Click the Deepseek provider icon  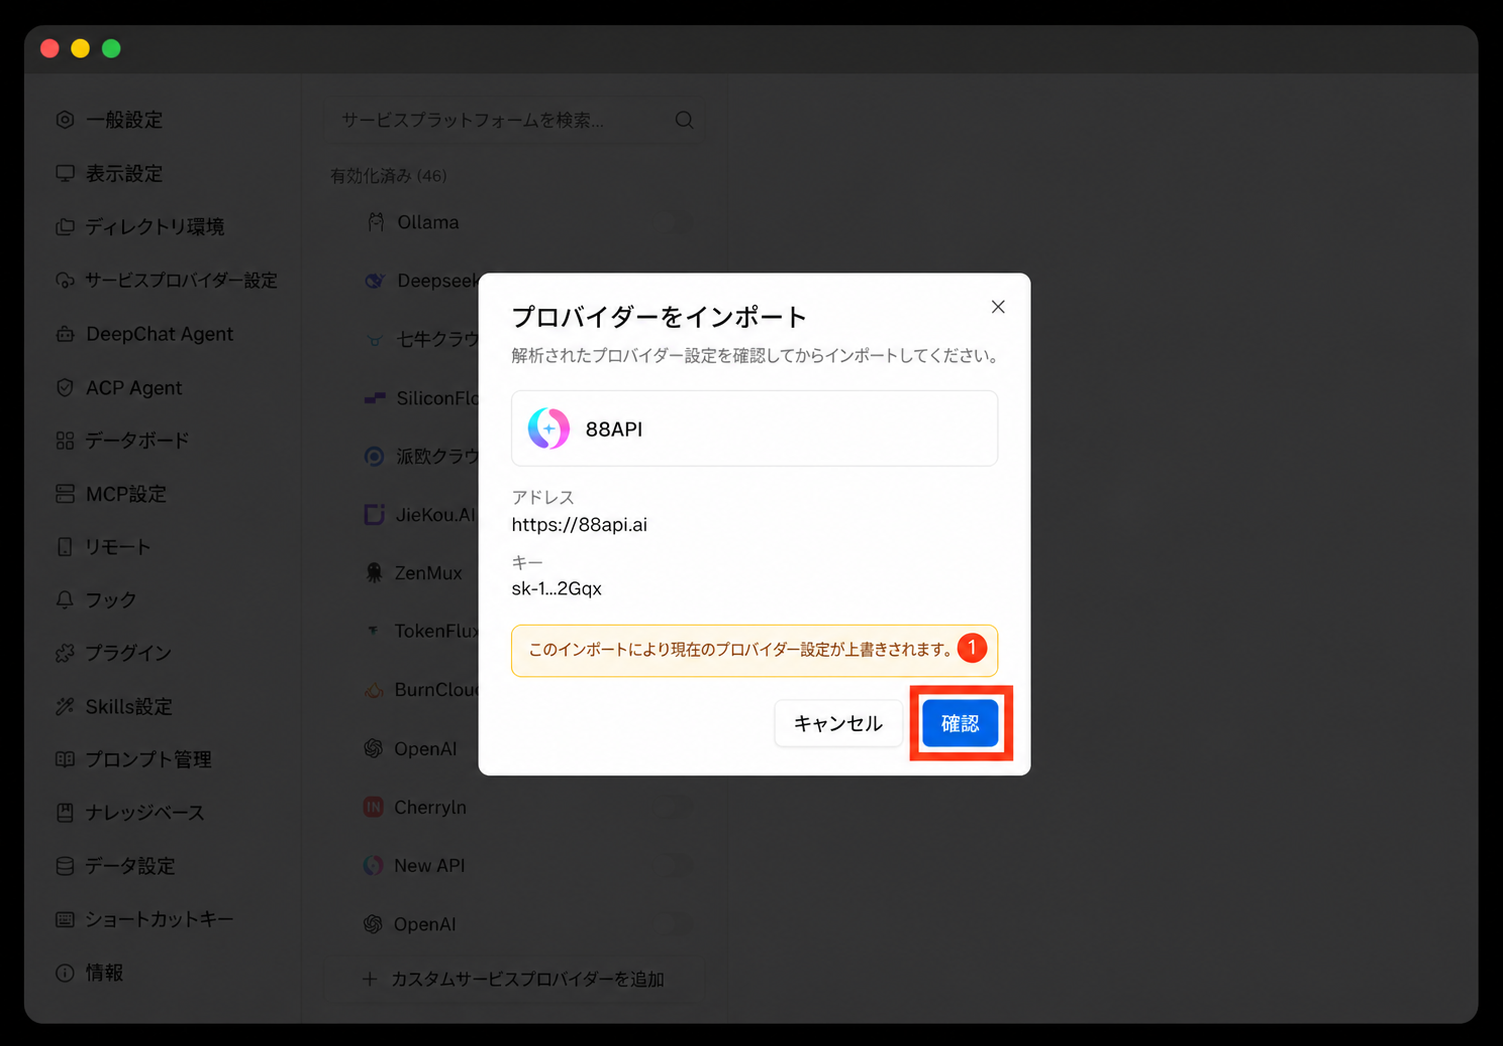pyautogui.click(x=375, y=281)
